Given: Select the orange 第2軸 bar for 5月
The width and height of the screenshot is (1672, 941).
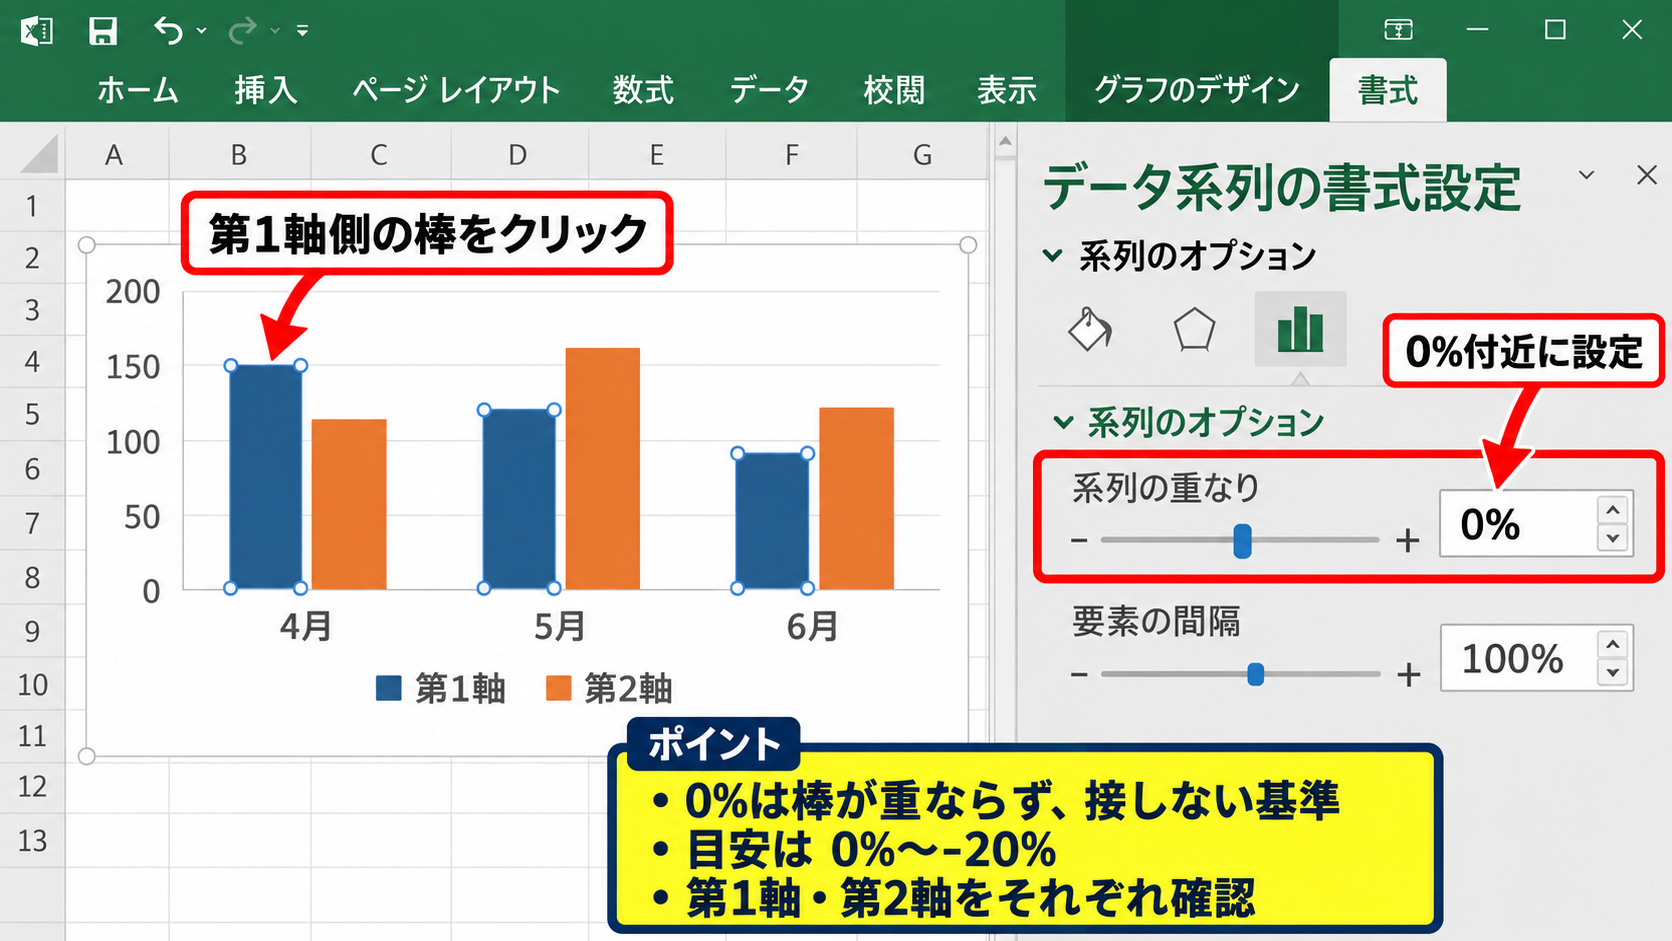Looking at the screenshot, I should point(603,469).
